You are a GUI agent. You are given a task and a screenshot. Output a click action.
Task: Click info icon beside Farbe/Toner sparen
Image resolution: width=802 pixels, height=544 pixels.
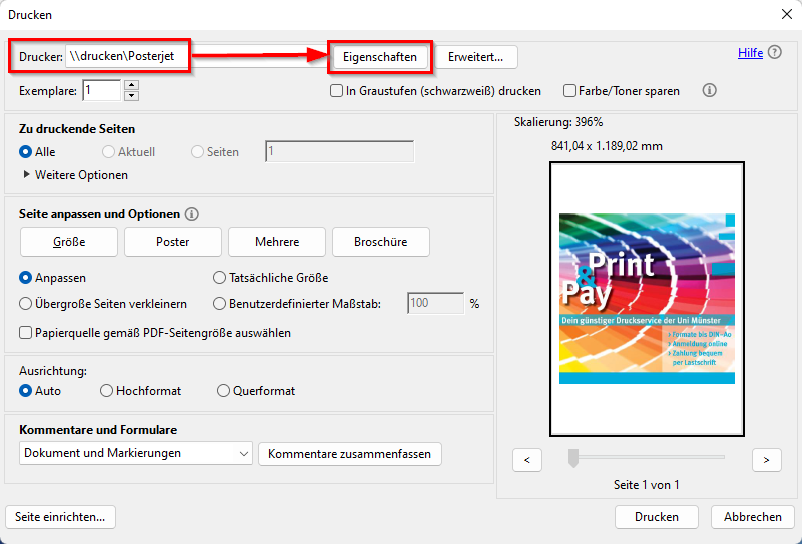tap(710, 90)
